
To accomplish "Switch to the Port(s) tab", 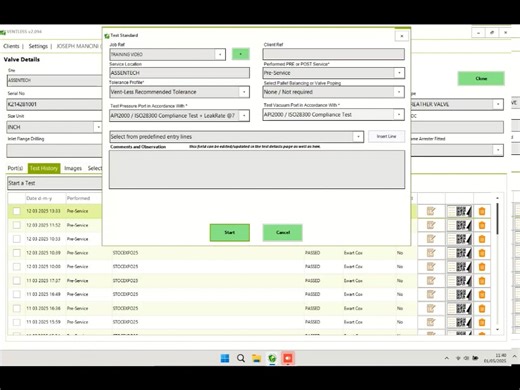I will [15, 168].
